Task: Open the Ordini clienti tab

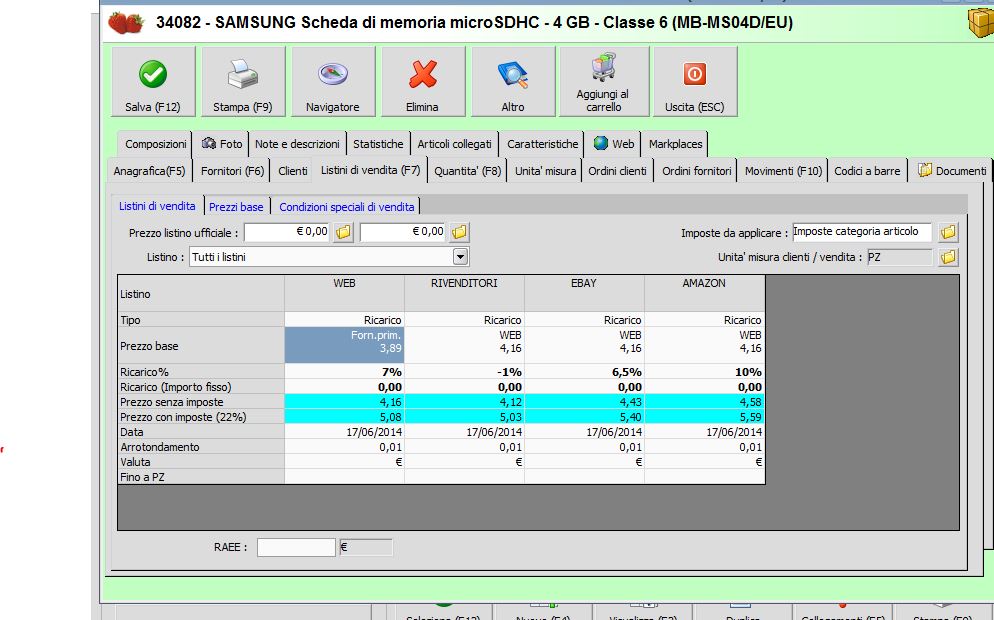Action: (617, 171)
